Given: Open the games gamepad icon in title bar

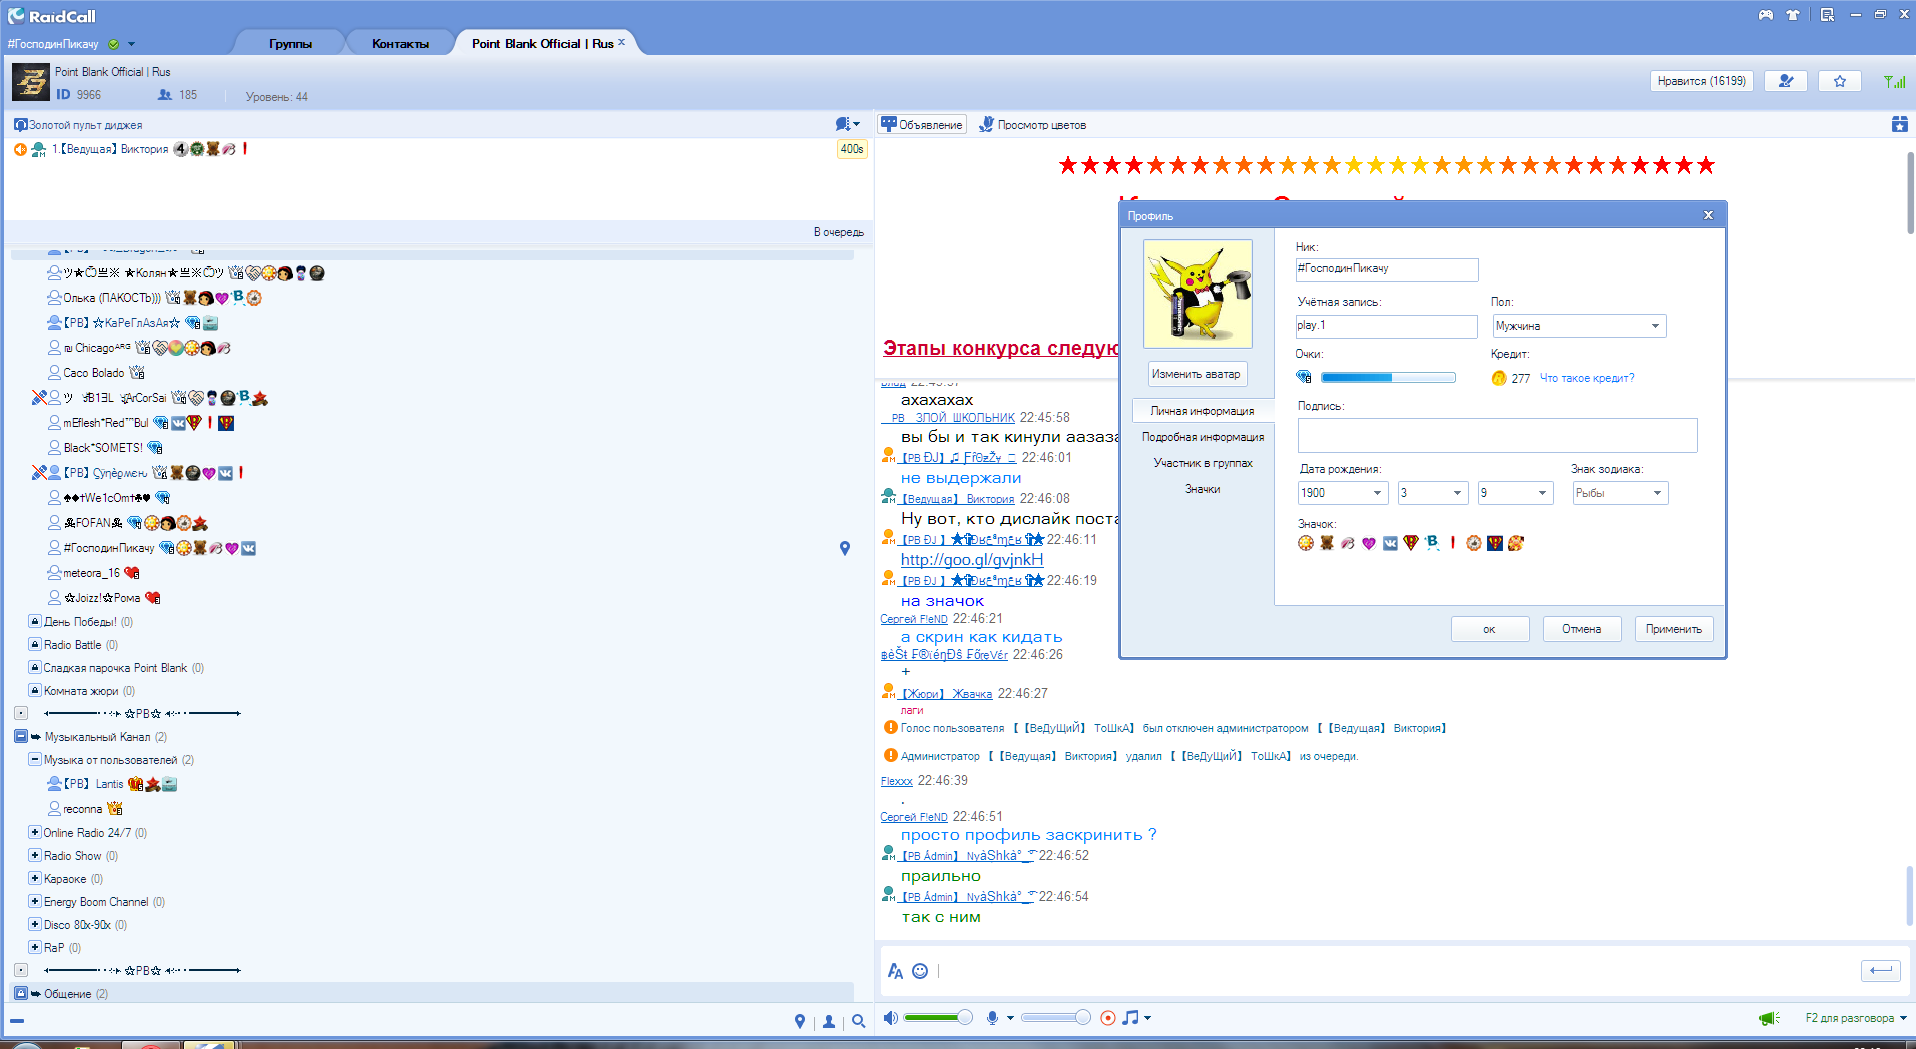Looking at the screenshot, I should coord(1766,15).
